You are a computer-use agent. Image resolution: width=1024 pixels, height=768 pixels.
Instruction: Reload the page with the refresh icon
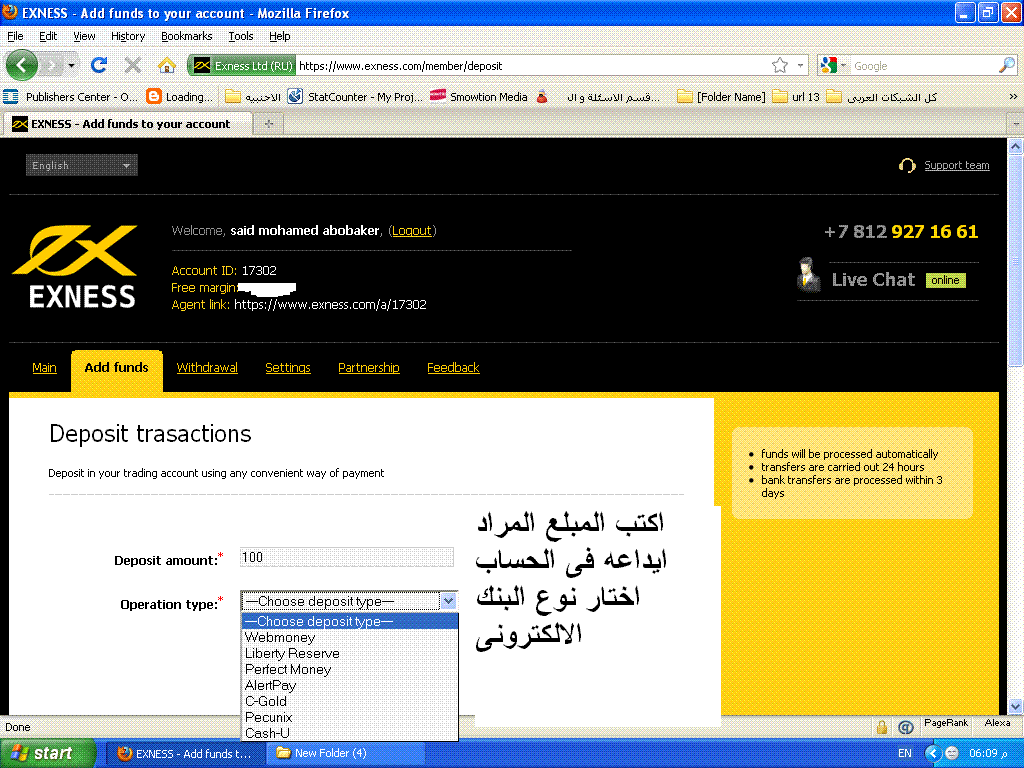tap(99, 65)
